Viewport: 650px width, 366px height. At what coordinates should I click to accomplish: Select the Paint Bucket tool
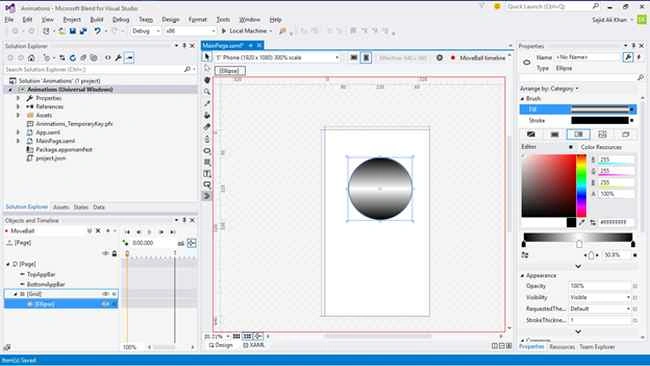207,115
